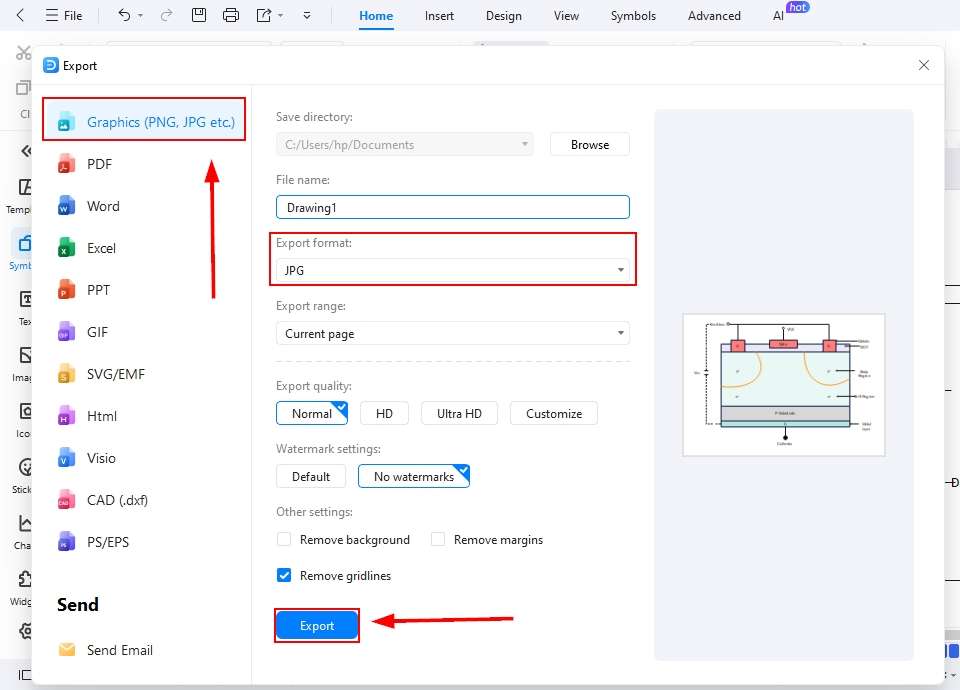Undo the last action
The width and height of the screenshot is (960, 690).
(124, 15)
